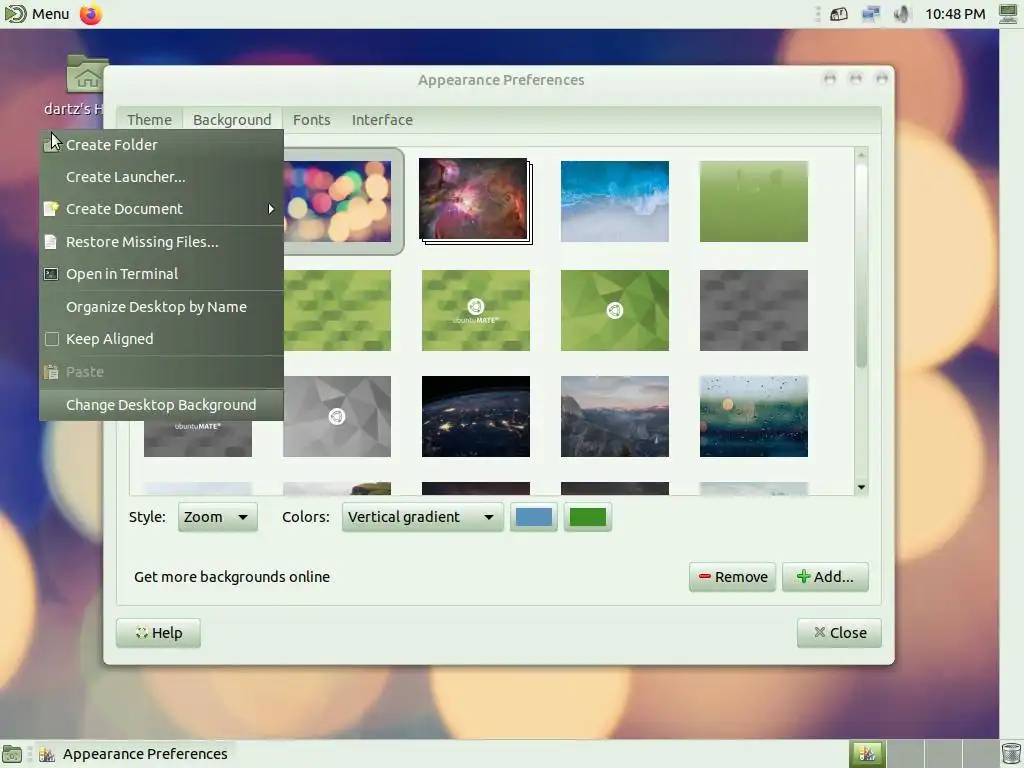Click the Close button in dialog
The height and width of the screenshot is (768, 1024).
pyautogui.click(x=839, y=633)
